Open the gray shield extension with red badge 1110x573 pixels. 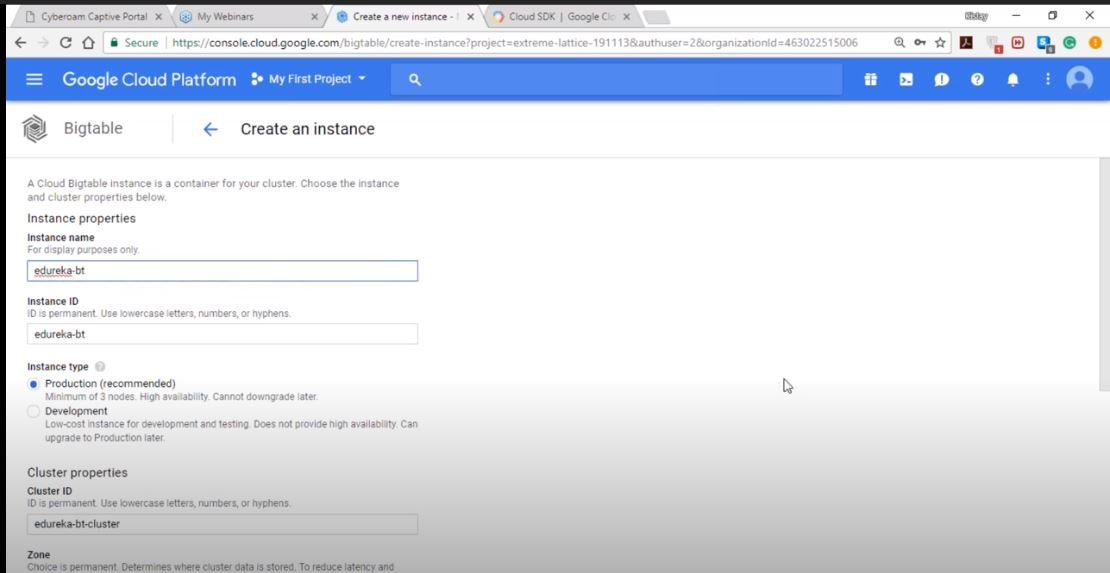click(x=994, y=44)
